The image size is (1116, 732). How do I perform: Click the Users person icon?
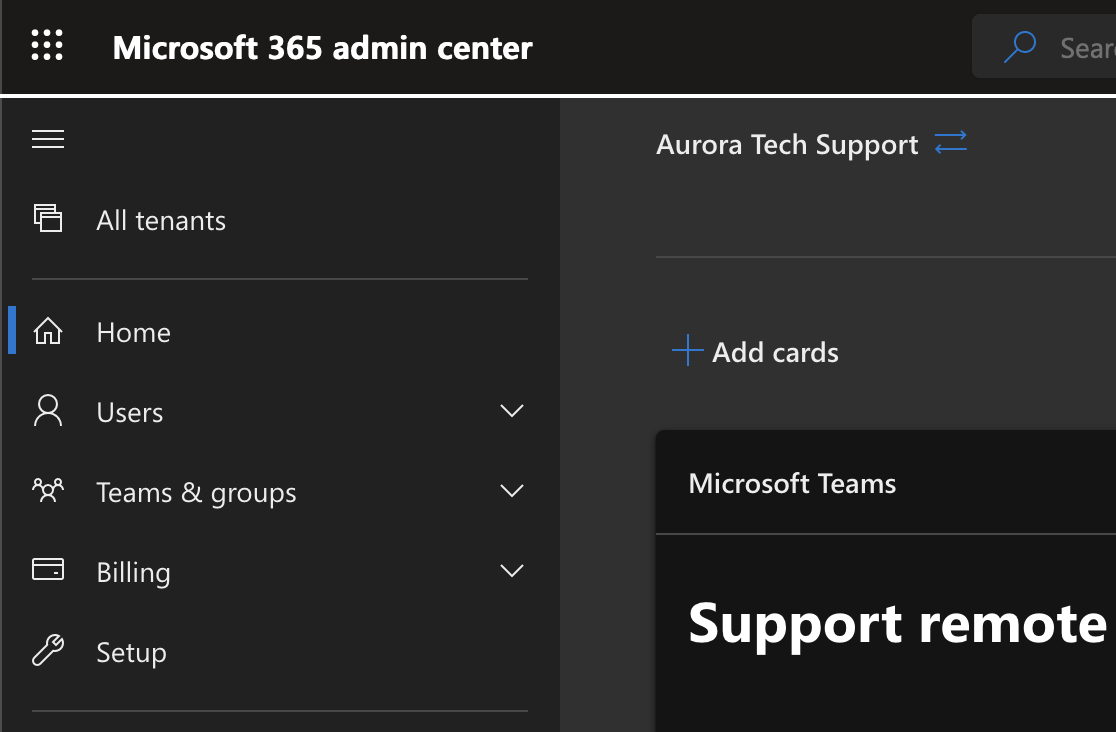(48, 411)
